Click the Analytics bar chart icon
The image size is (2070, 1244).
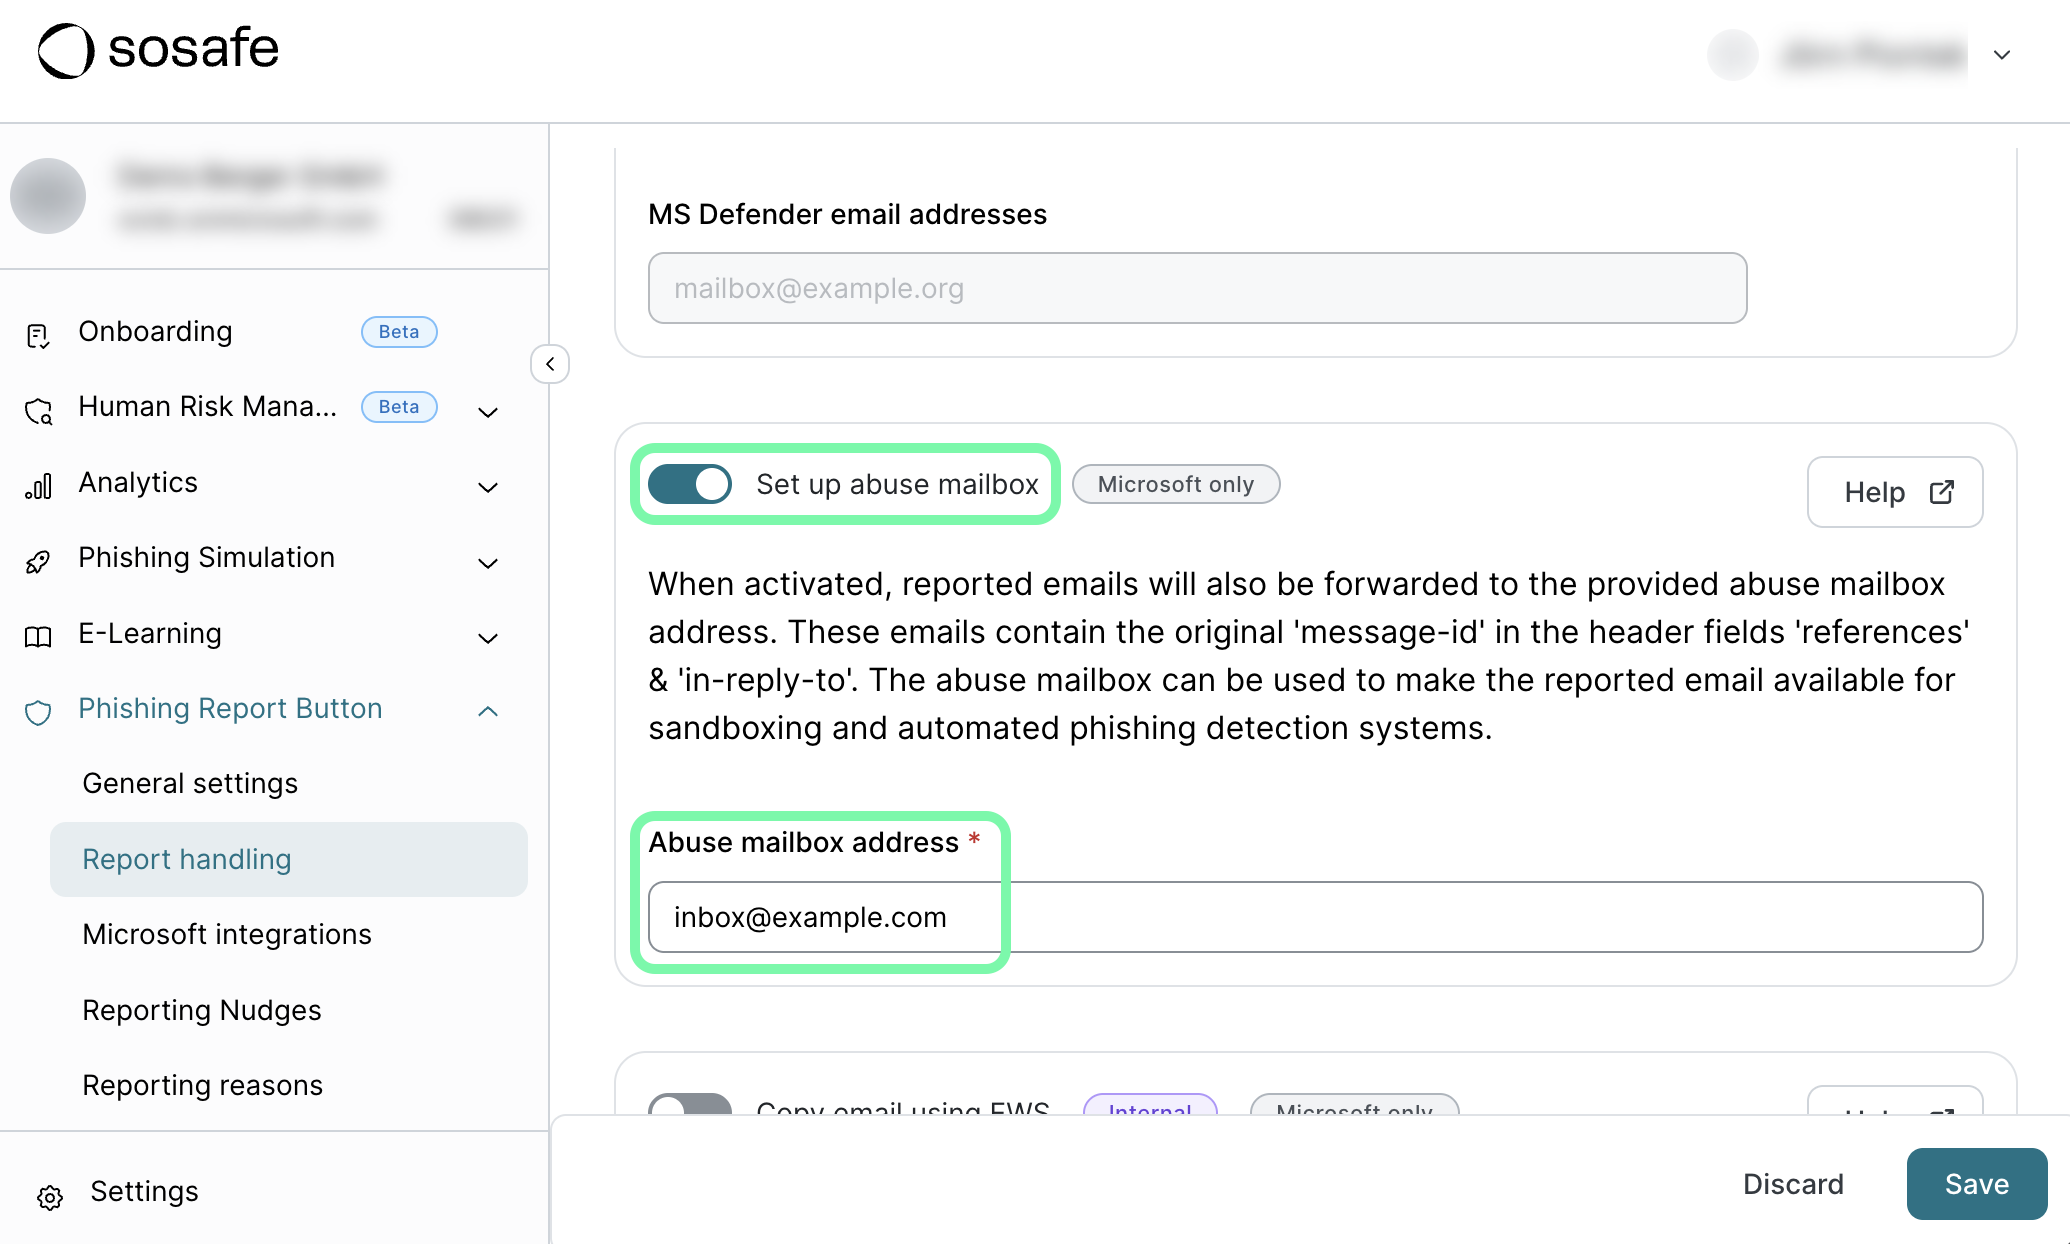[38, 487]
